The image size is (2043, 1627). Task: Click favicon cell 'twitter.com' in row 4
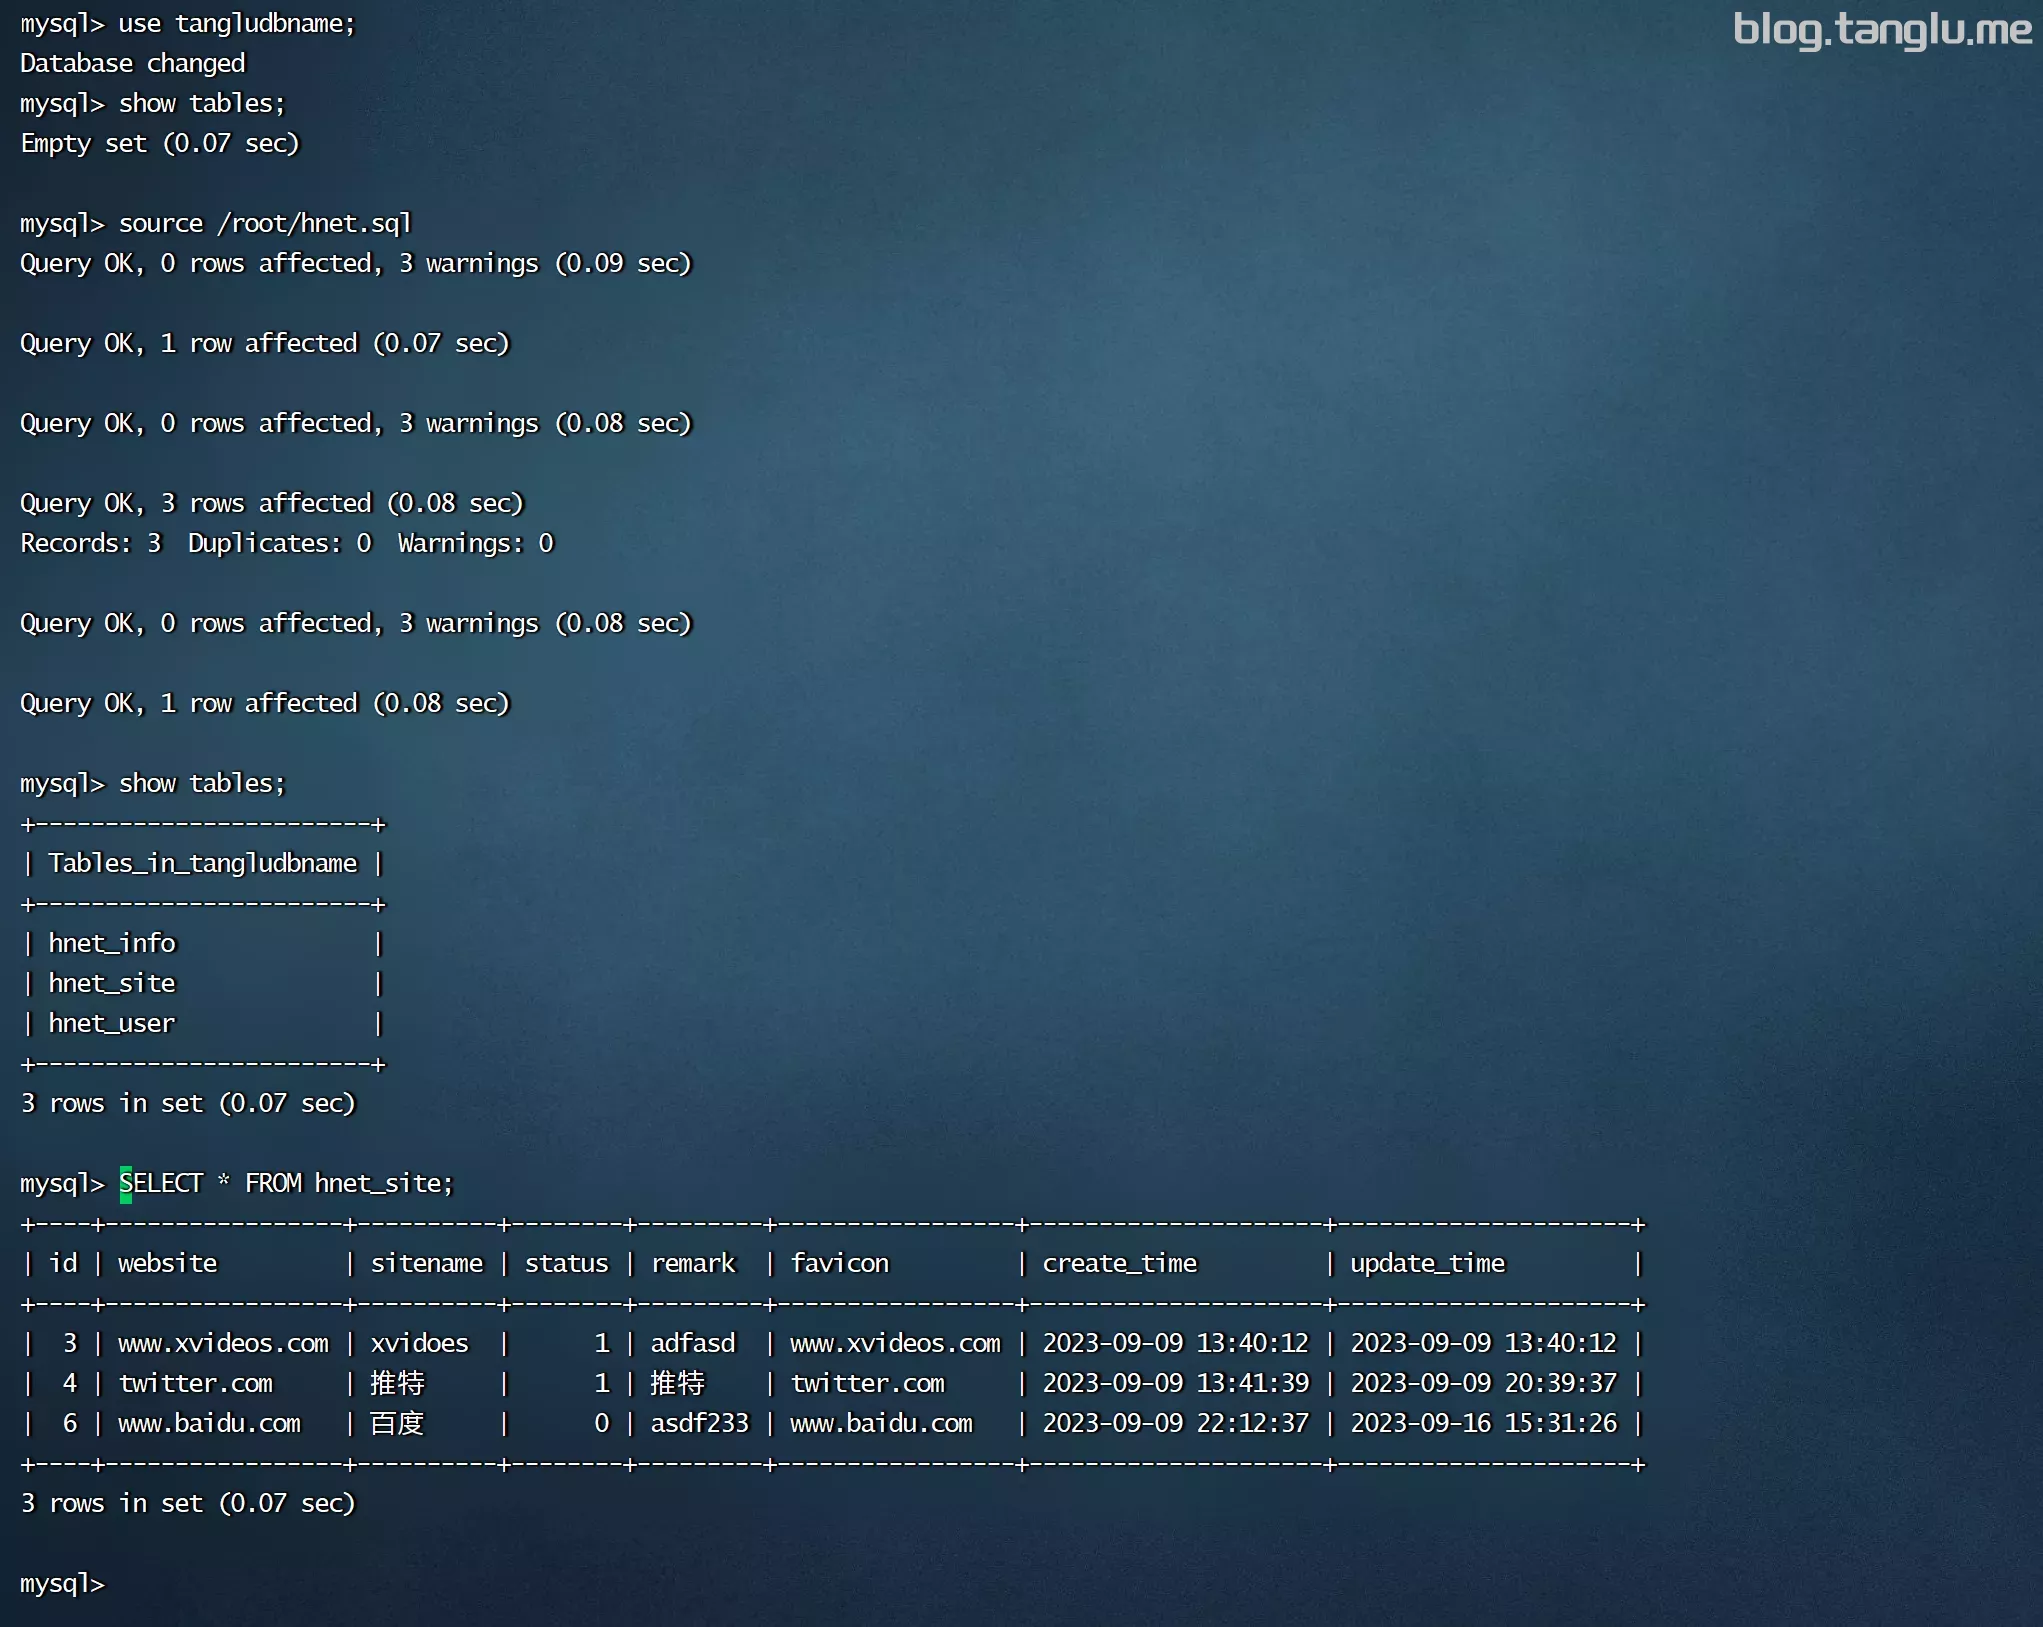coord(868,1384)
